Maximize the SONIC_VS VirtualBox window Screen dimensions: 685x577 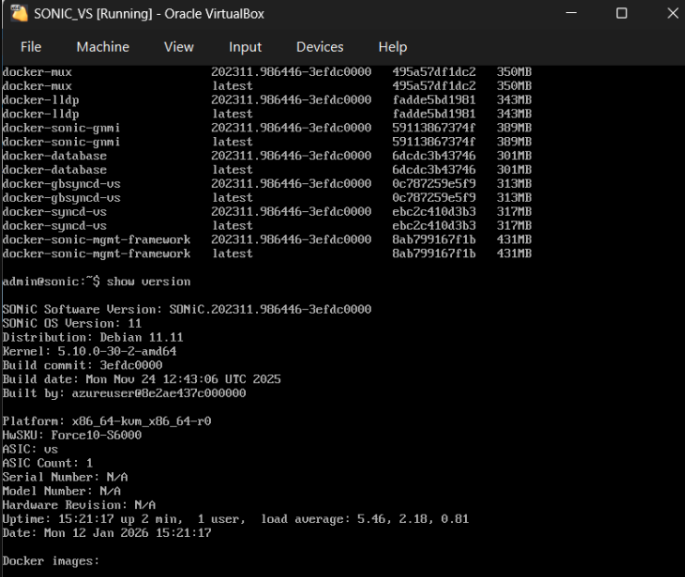[621, 13]
